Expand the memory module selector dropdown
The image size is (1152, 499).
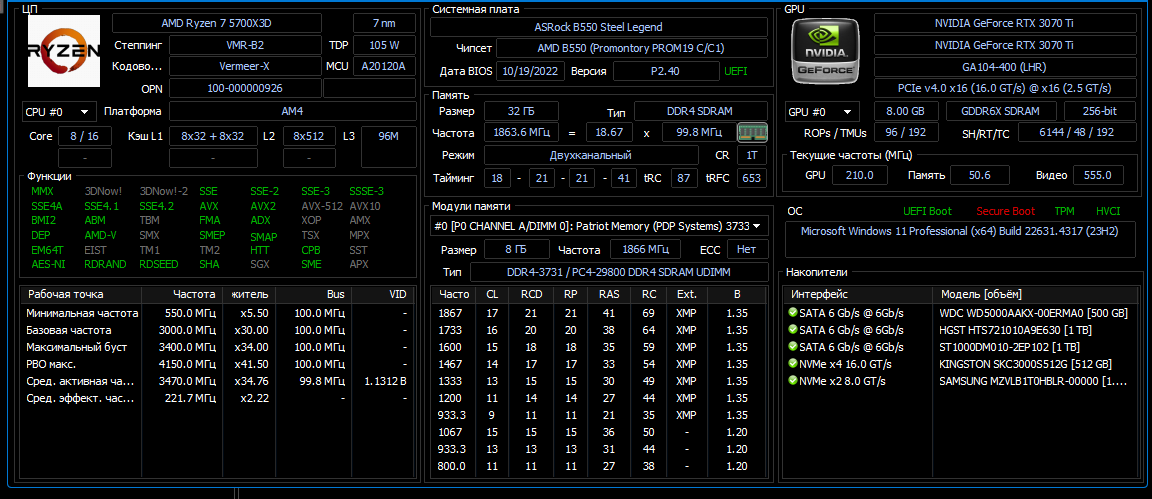(600, 226)
